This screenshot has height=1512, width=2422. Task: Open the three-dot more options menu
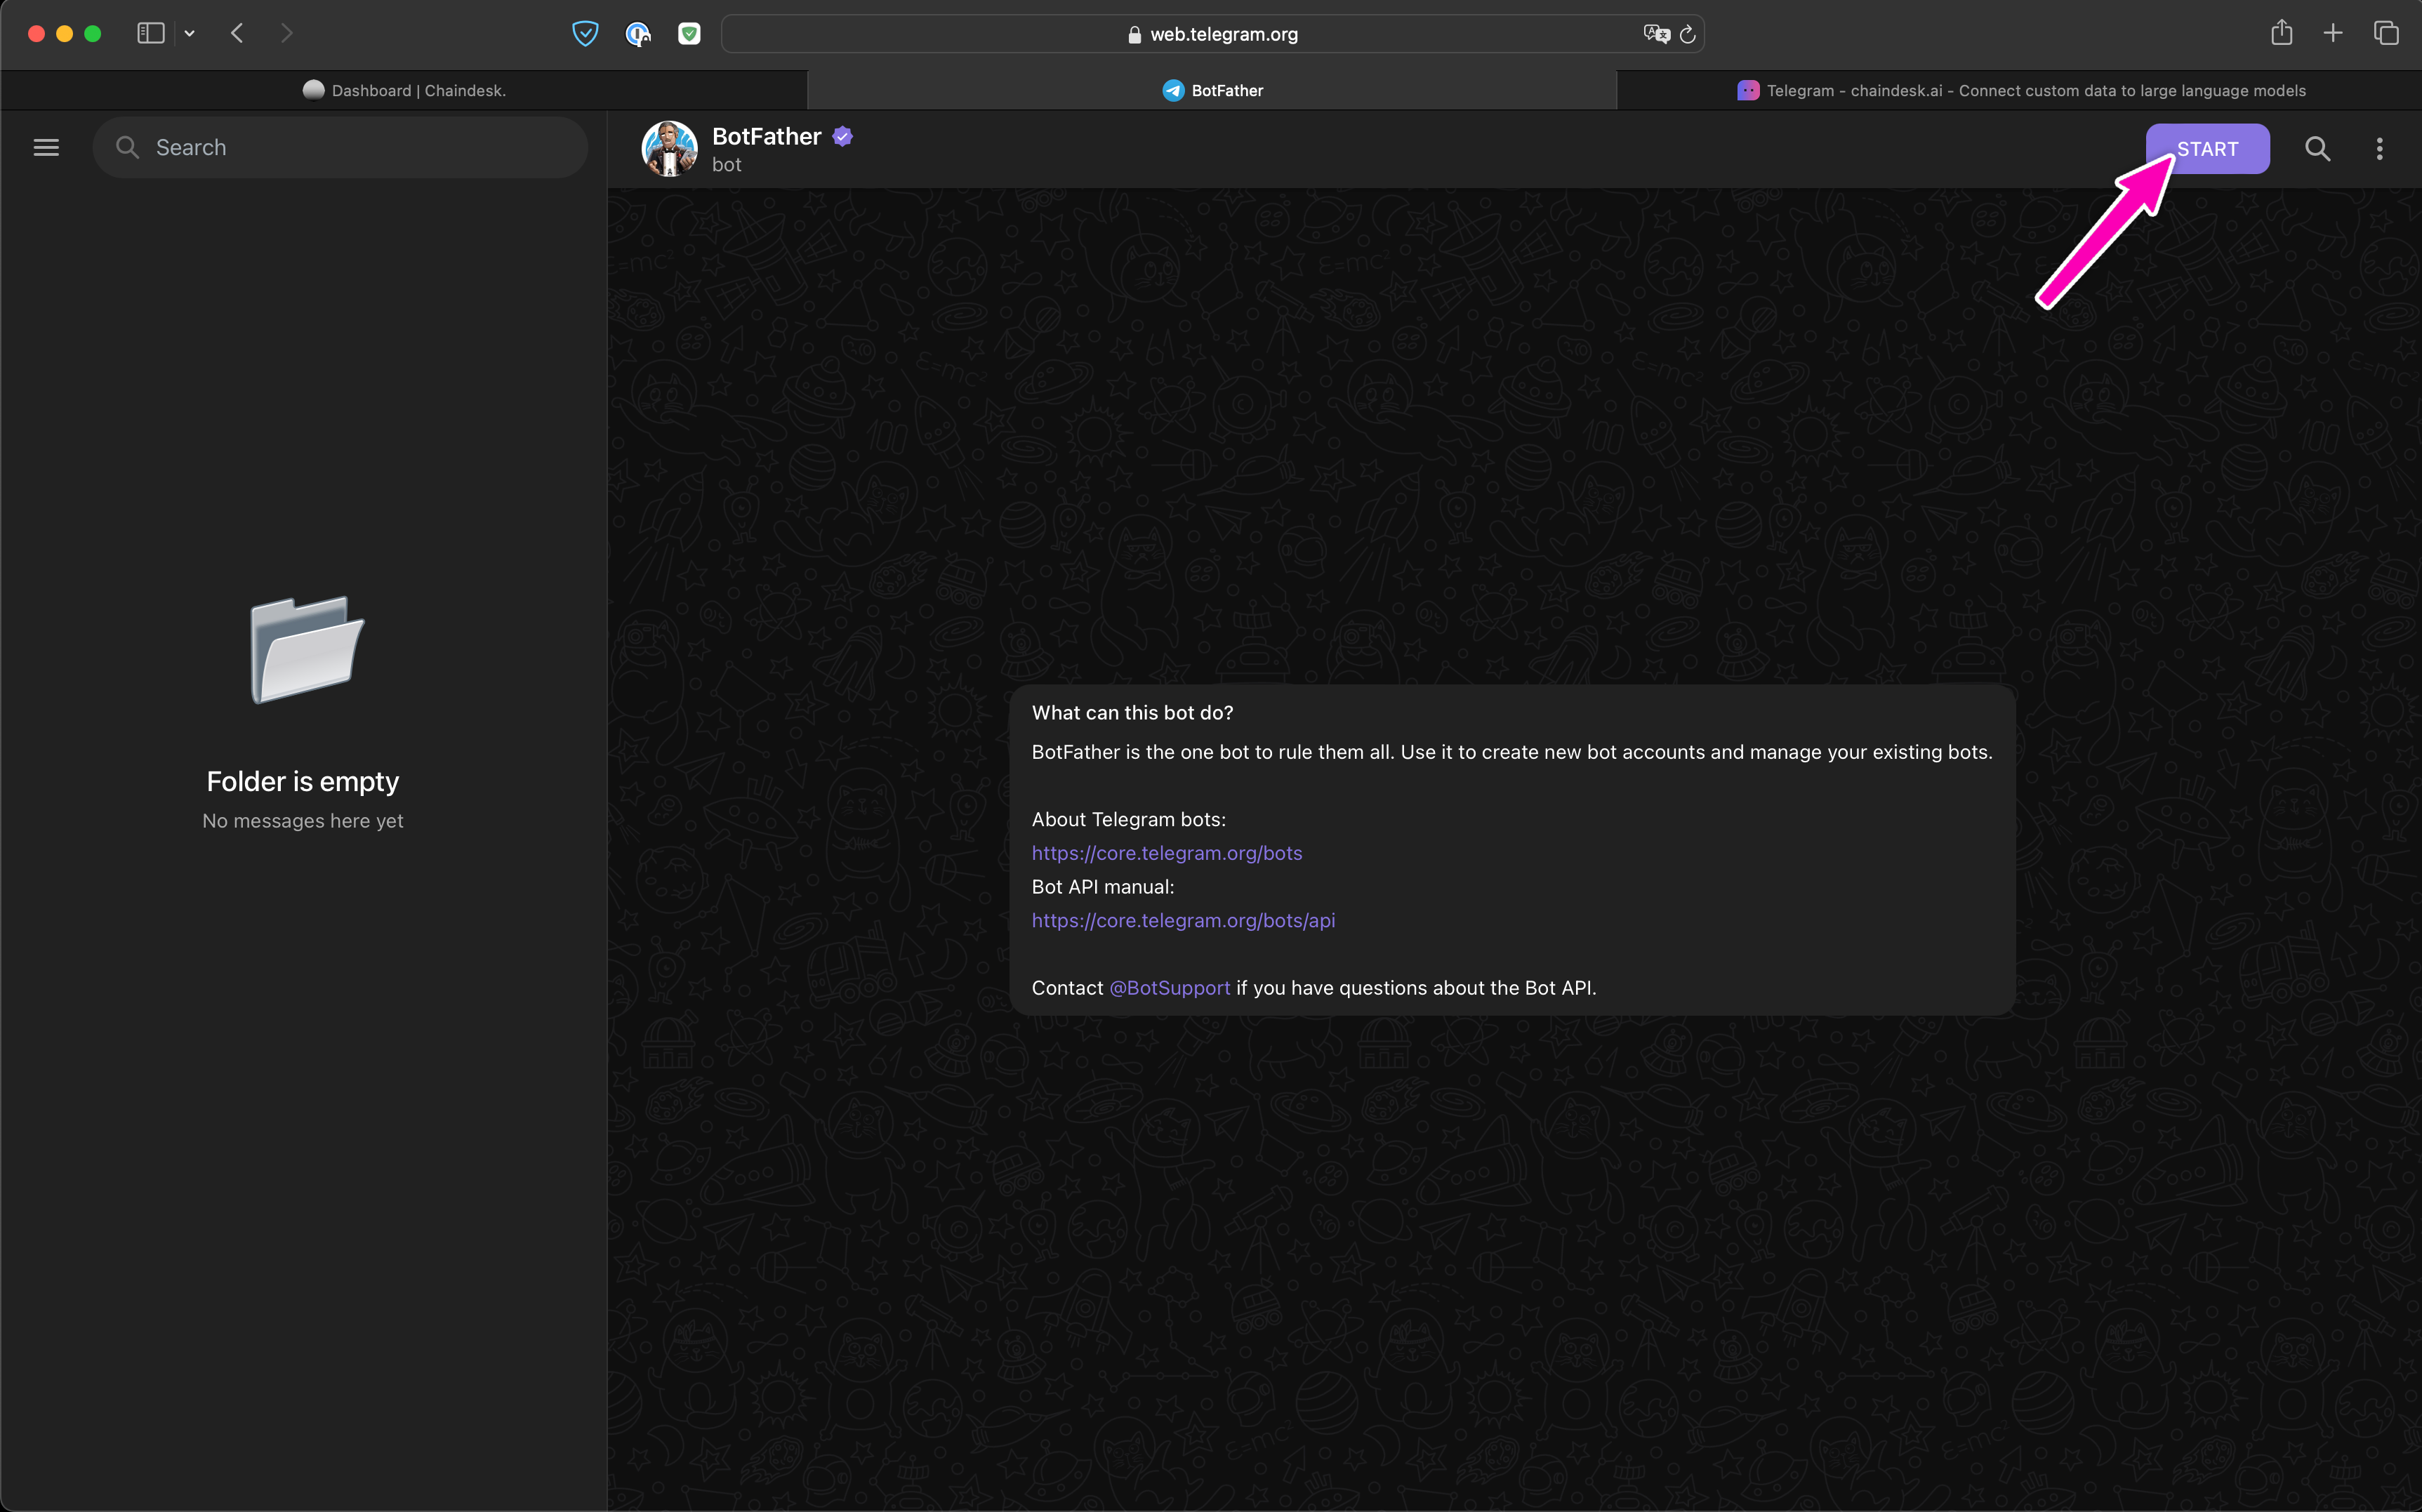click(x=2379, y=149)
